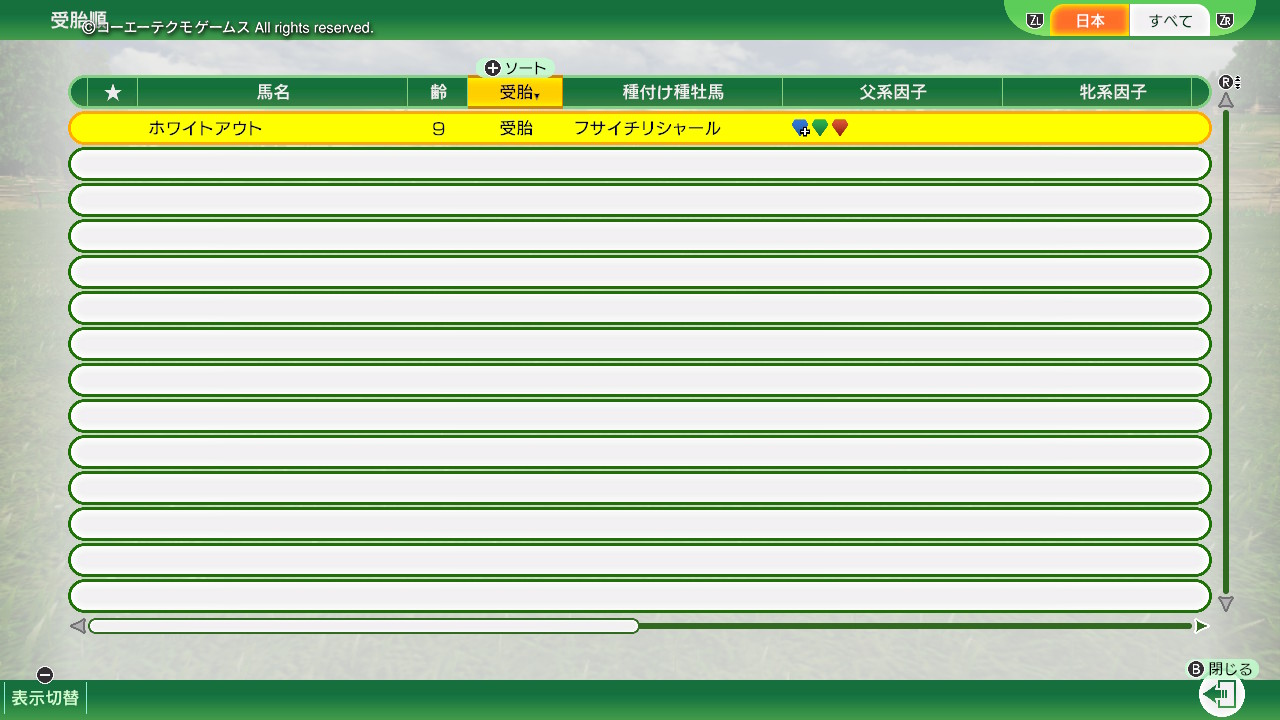1280x720 pixels.
Task: Click the horizontal scrollbar left arrow
Action: click(x=78, y=626)
